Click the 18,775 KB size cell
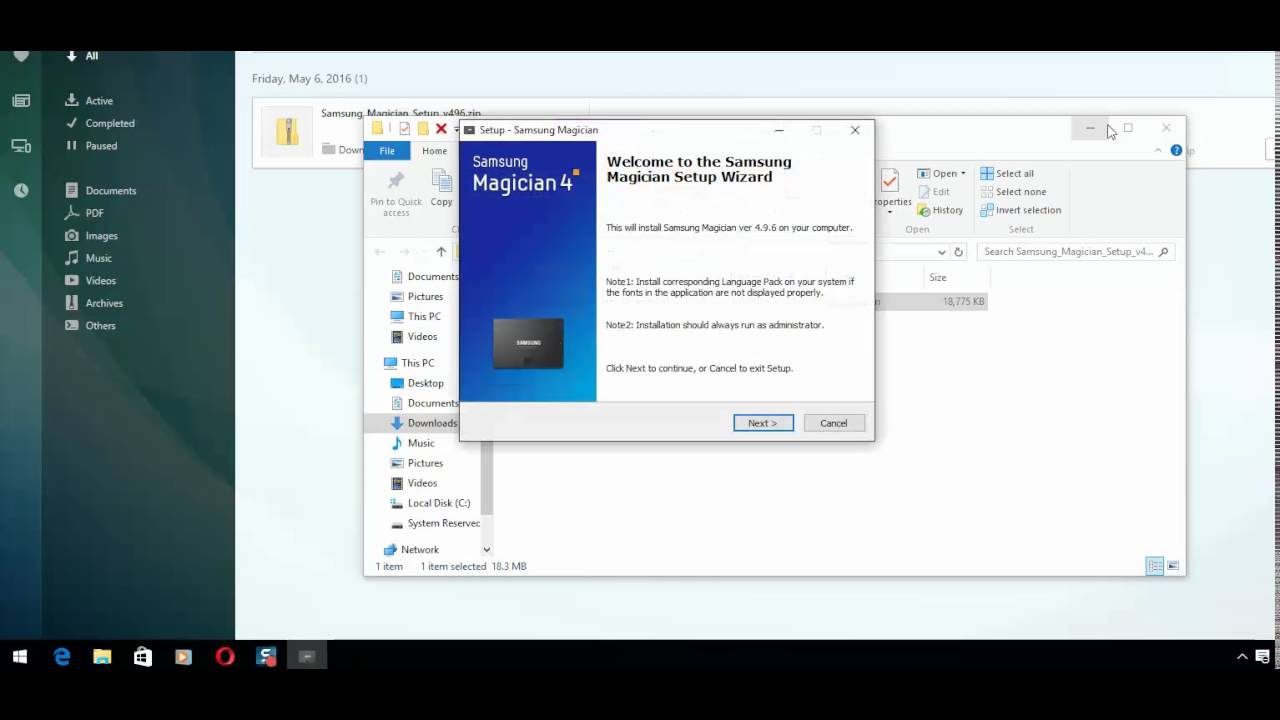1280x720 pixels. click(x=963, y=301)
